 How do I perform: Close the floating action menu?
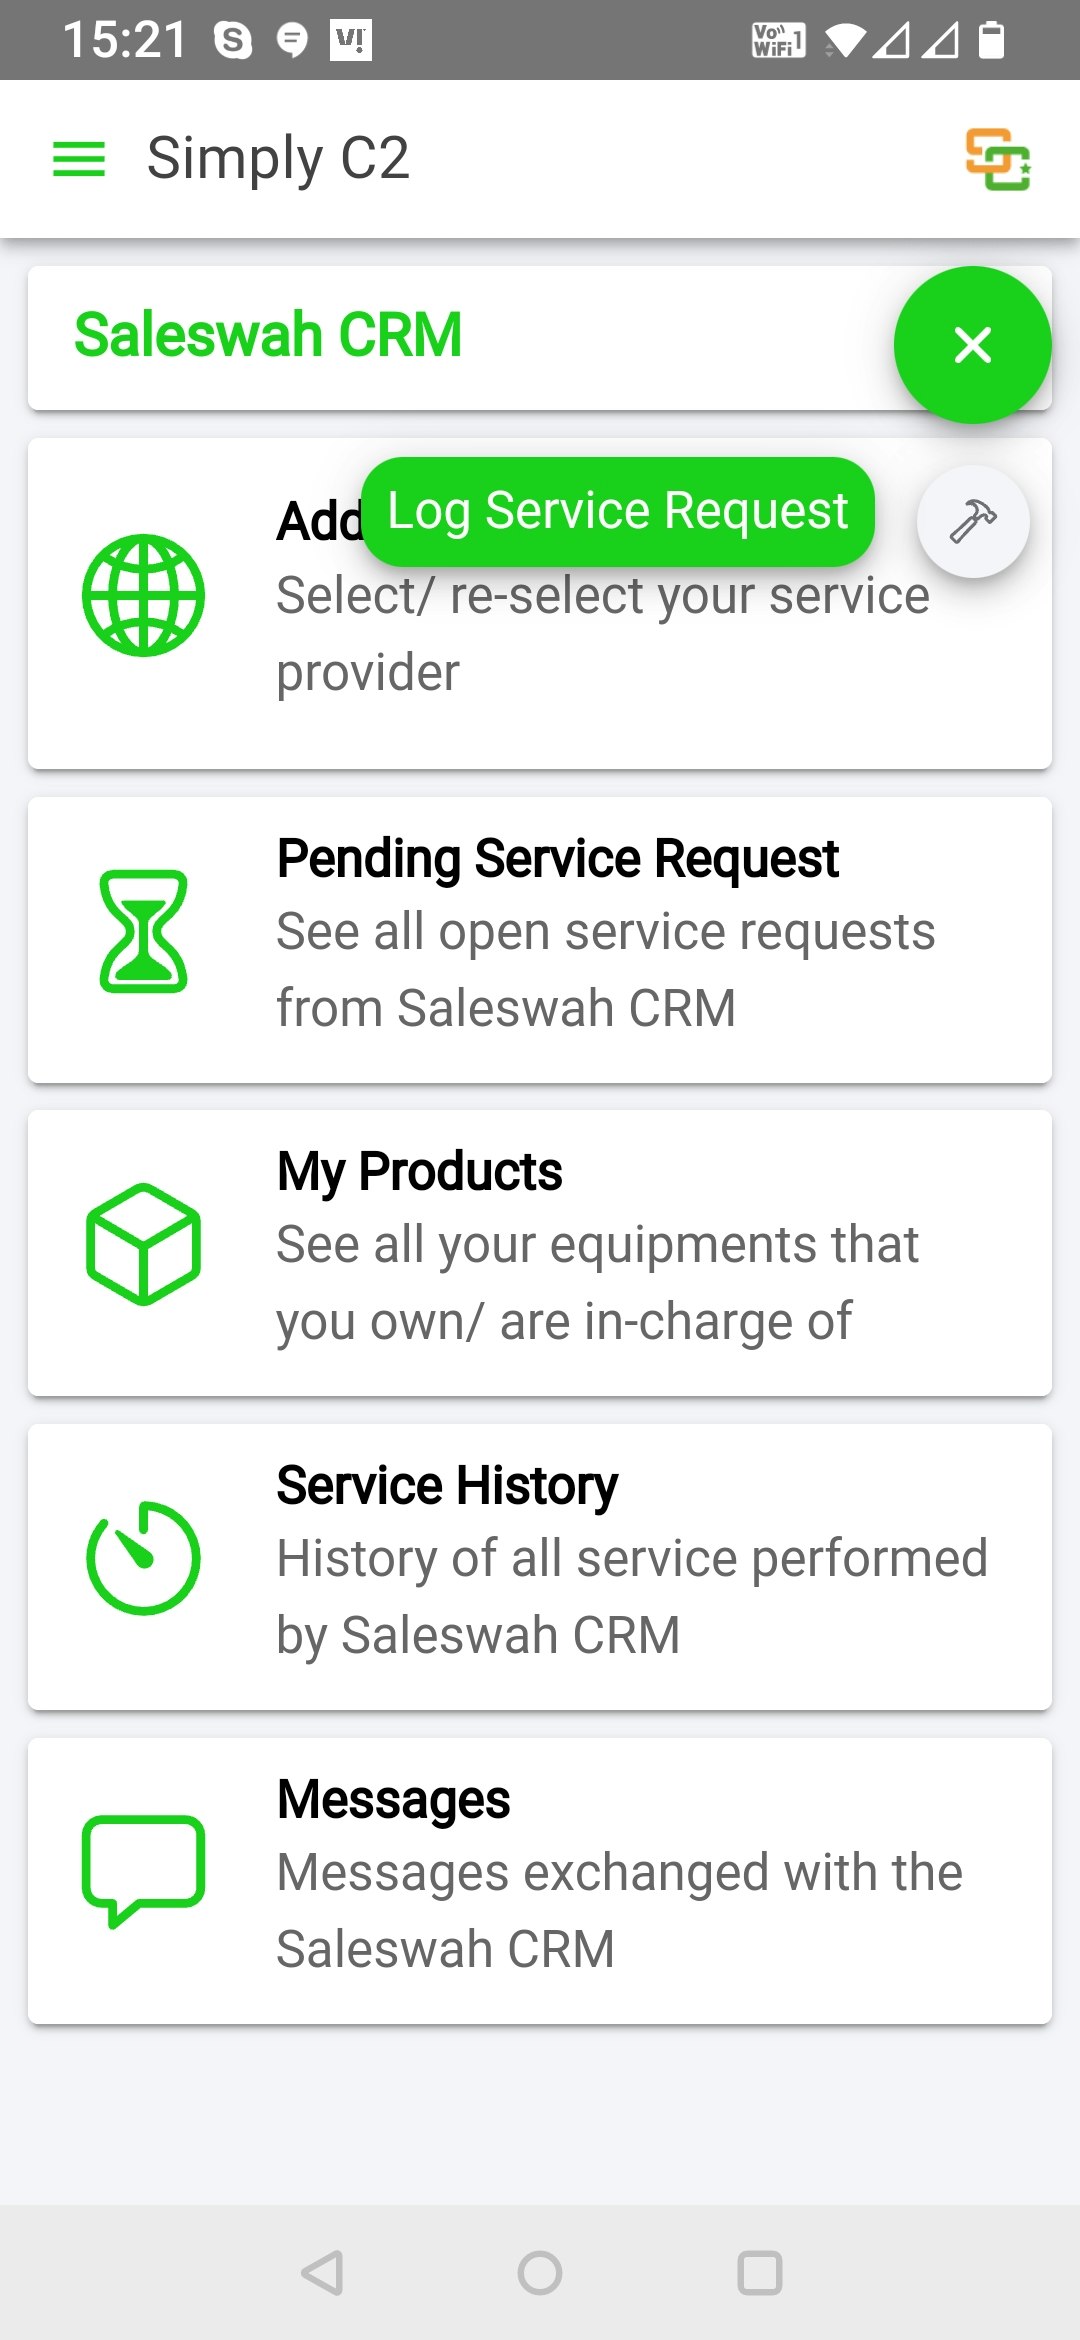pyautogui.click(x=972, y=345)
